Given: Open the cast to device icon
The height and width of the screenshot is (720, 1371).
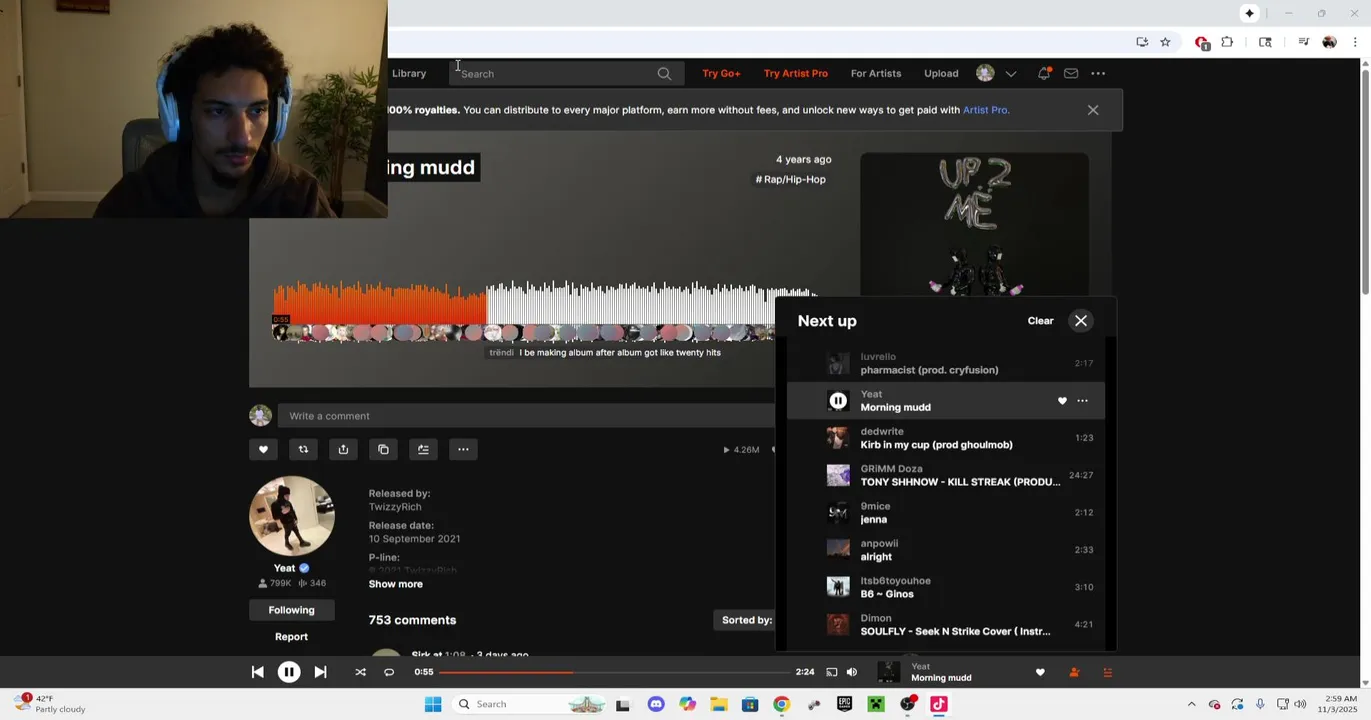Looking at the screenshot, I should (831, 672).
